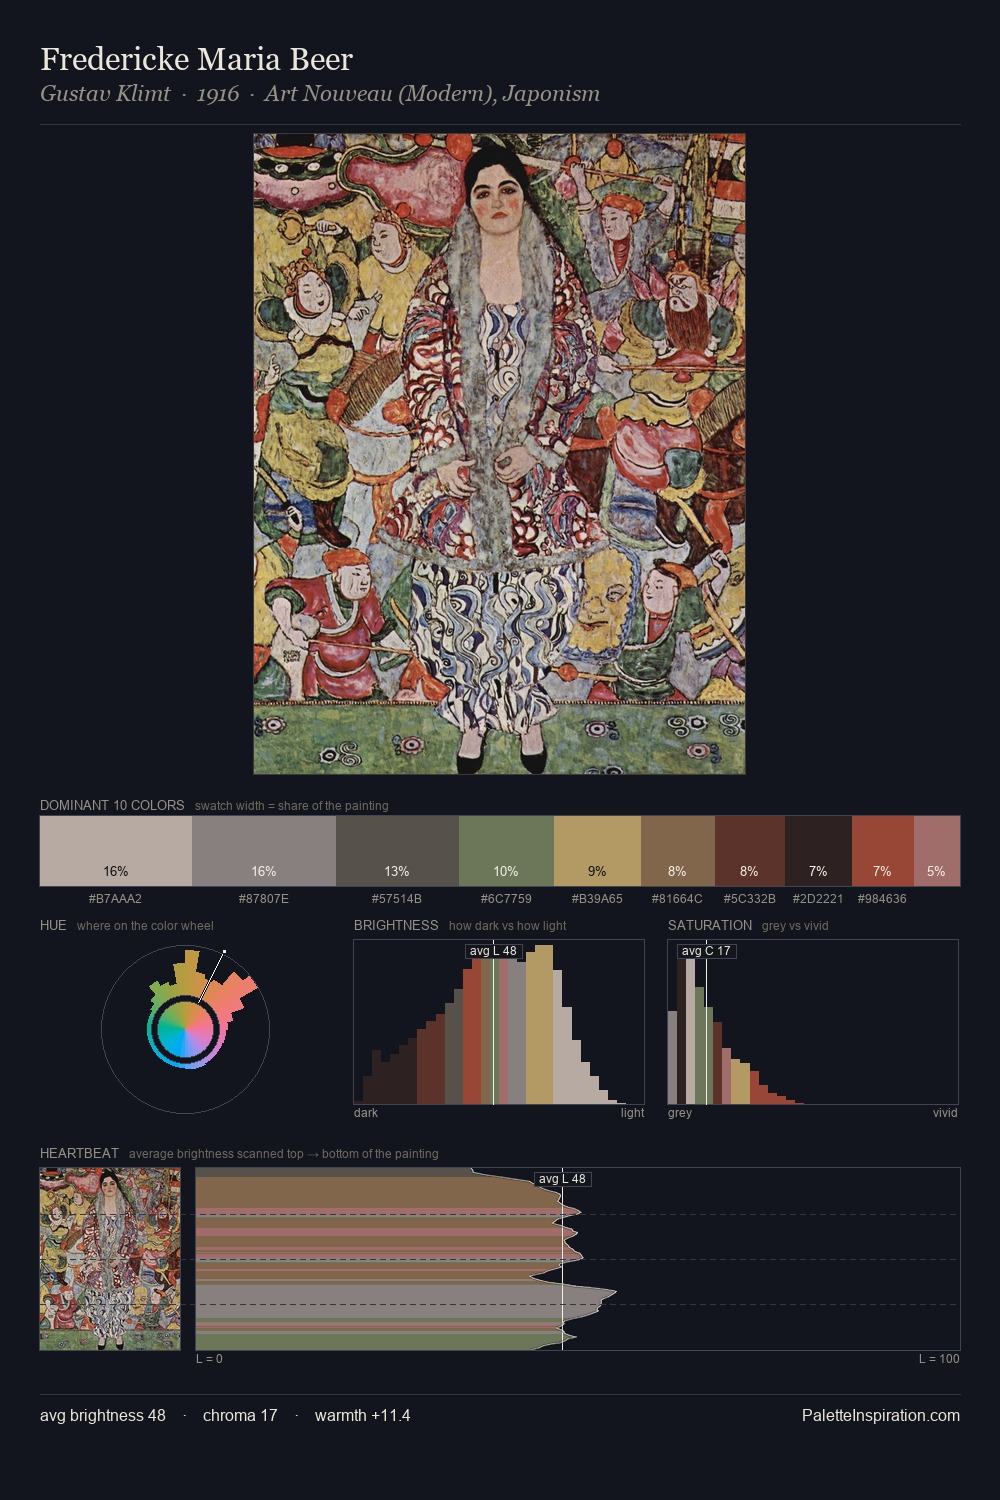Viewport: 1000px width, 1500px height.
Task: Click the #81664C hex code label
Action: point(677,899)
